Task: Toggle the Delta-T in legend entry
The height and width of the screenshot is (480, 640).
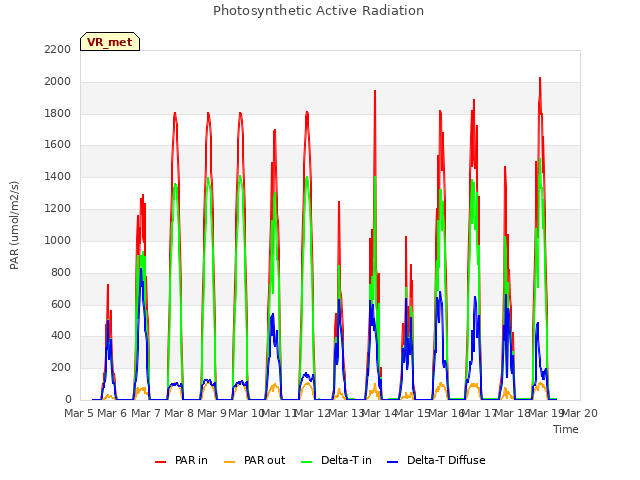Action: [336, 460]
